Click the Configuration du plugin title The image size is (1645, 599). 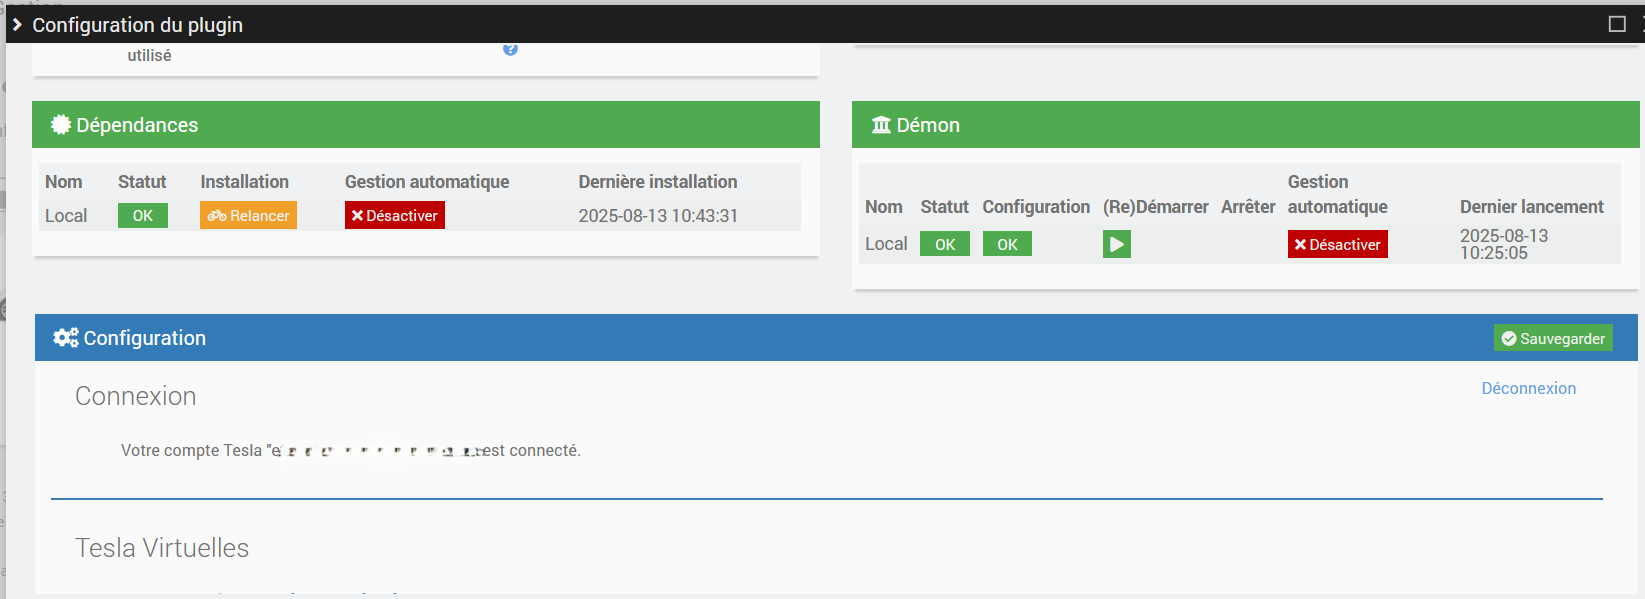point(138,25)
